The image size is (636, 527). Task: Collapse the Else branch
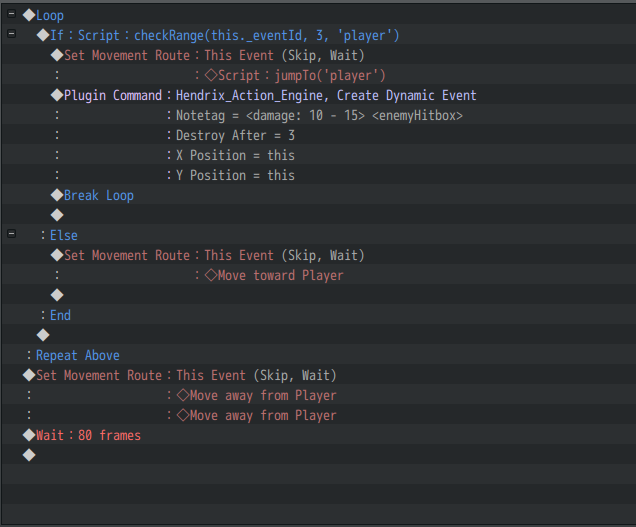point(10,235)
